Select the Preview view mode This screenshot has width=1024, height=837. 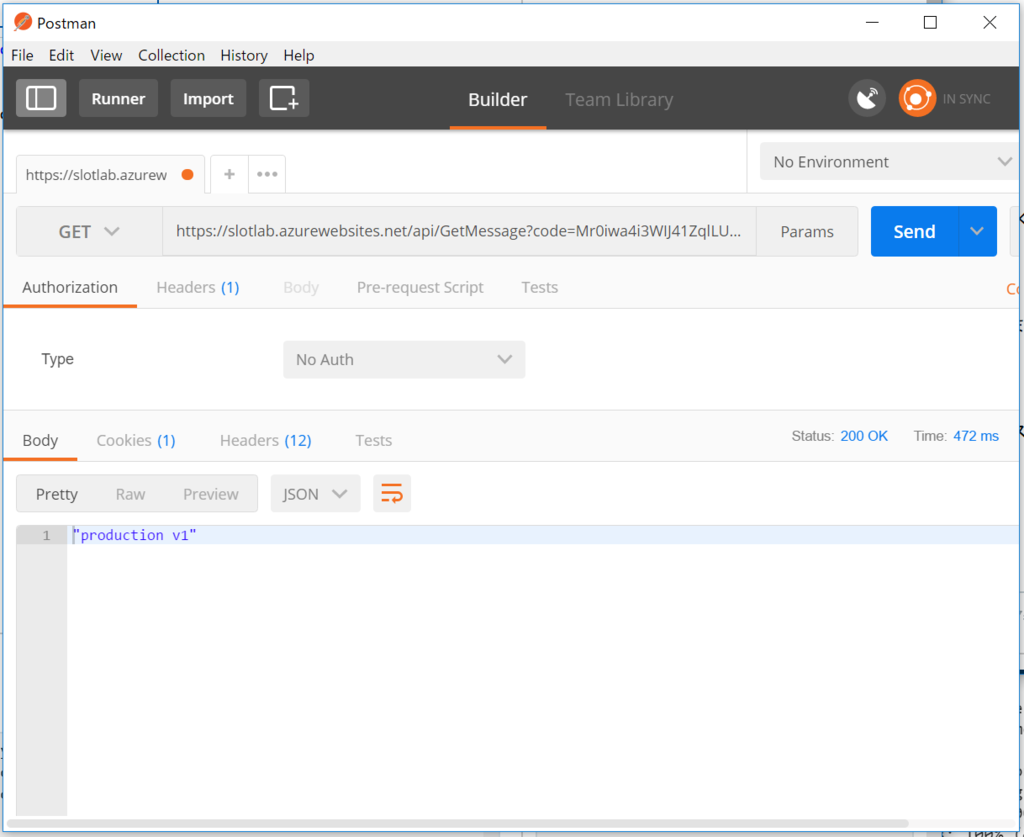tap(211, 494)
